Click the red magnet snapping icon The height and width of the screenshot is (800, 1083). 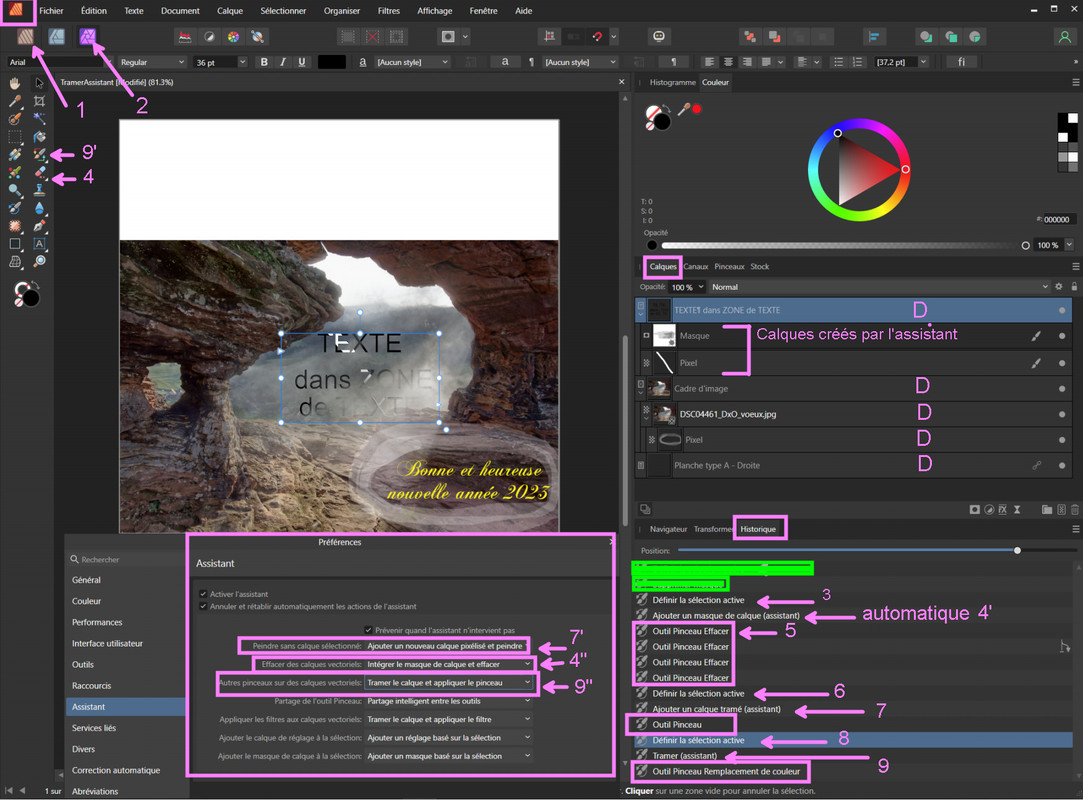point(597,37)
